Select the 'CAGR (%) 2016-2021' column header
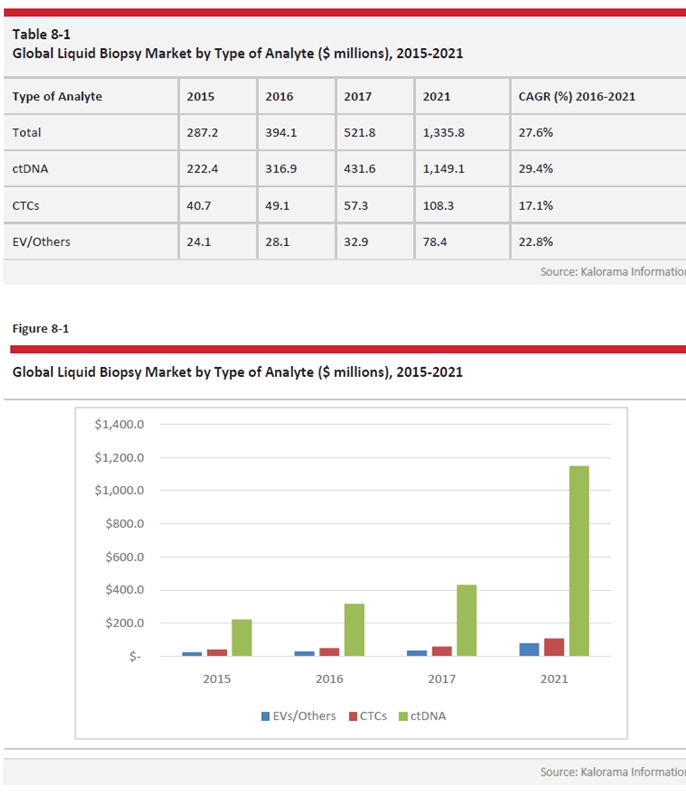Viewport: 686px width, 793px height. pos(578,97)
